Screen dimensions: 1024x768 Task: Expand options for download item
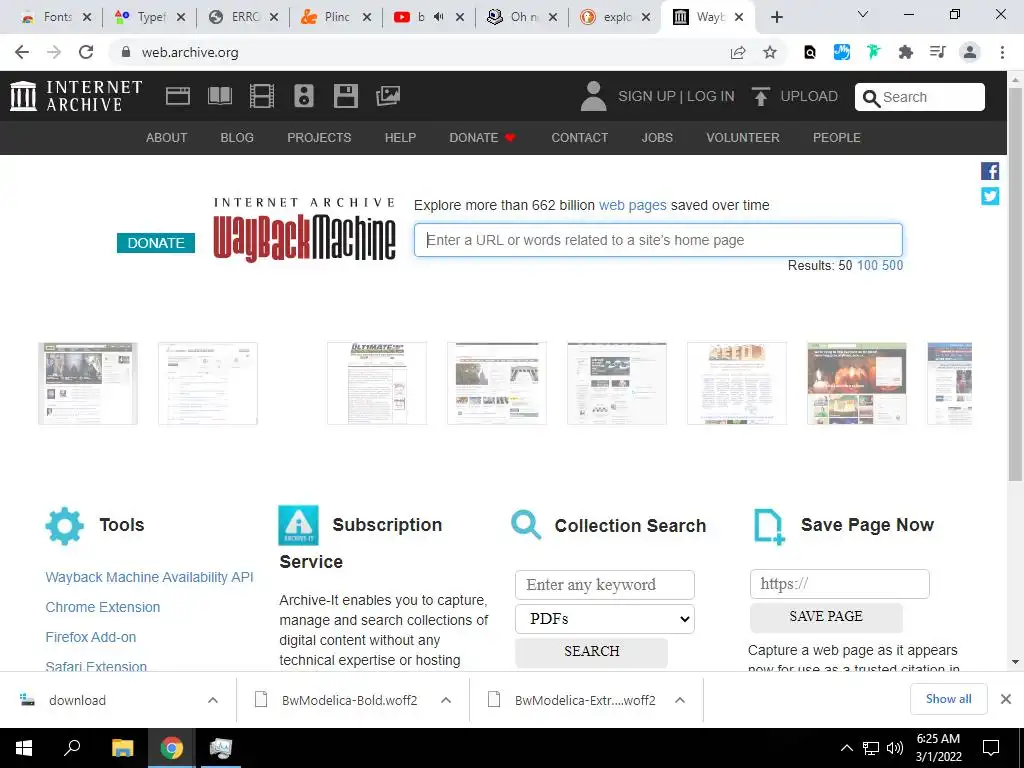click(213, 700)
